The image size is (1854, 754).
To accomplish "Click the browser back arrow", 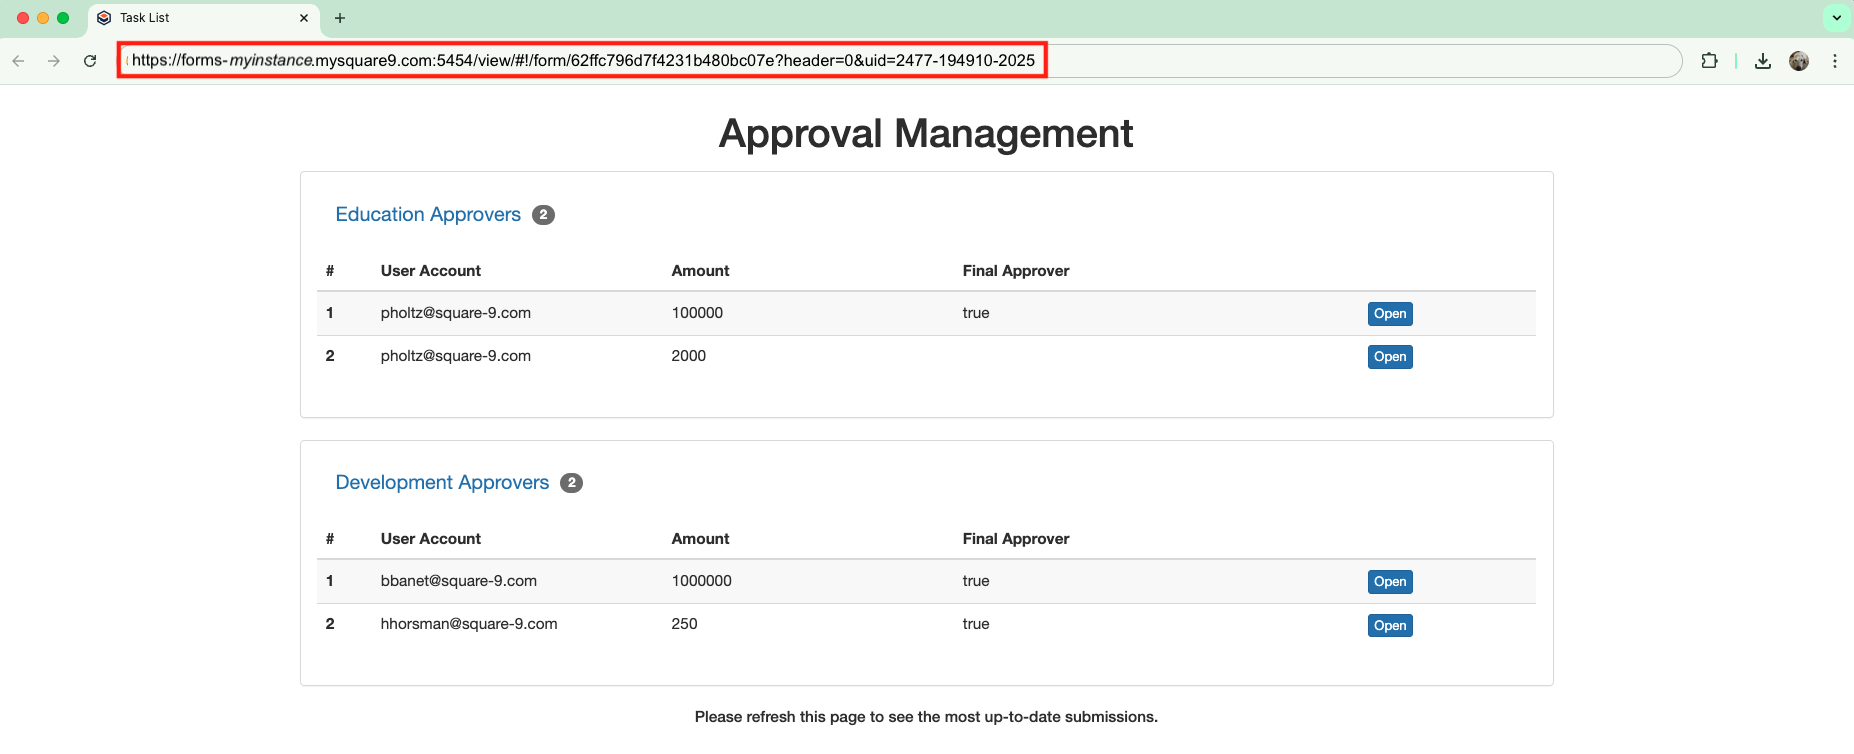I will (19, 61).
